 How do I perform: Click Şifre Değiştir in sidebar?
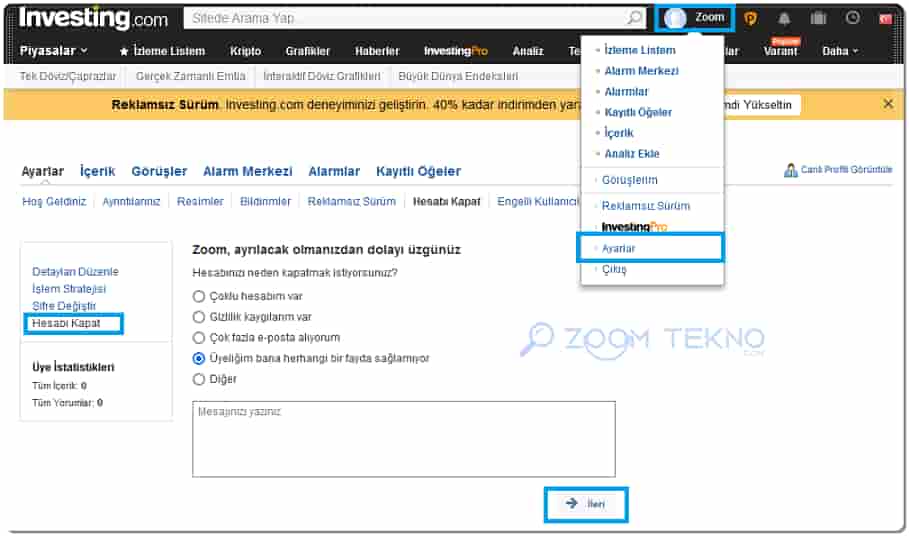(64, 305)
